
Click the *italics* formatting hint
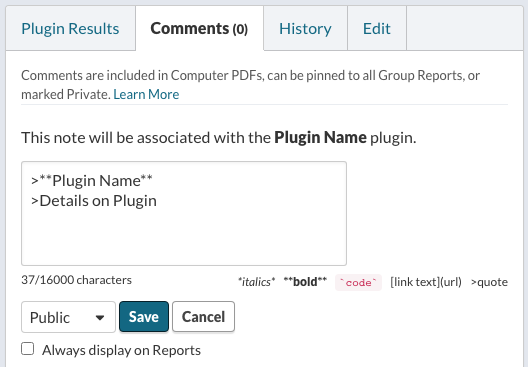point(256,282)
